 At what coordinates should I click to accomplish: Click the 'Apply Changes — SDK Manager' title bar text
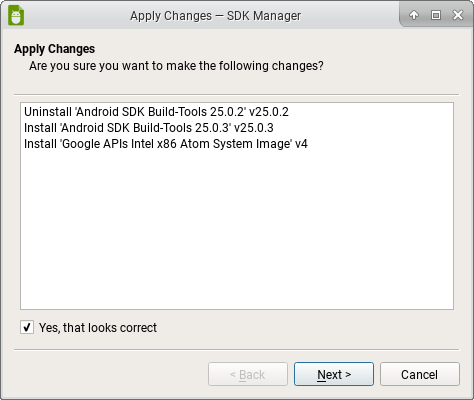coord(216,16)
